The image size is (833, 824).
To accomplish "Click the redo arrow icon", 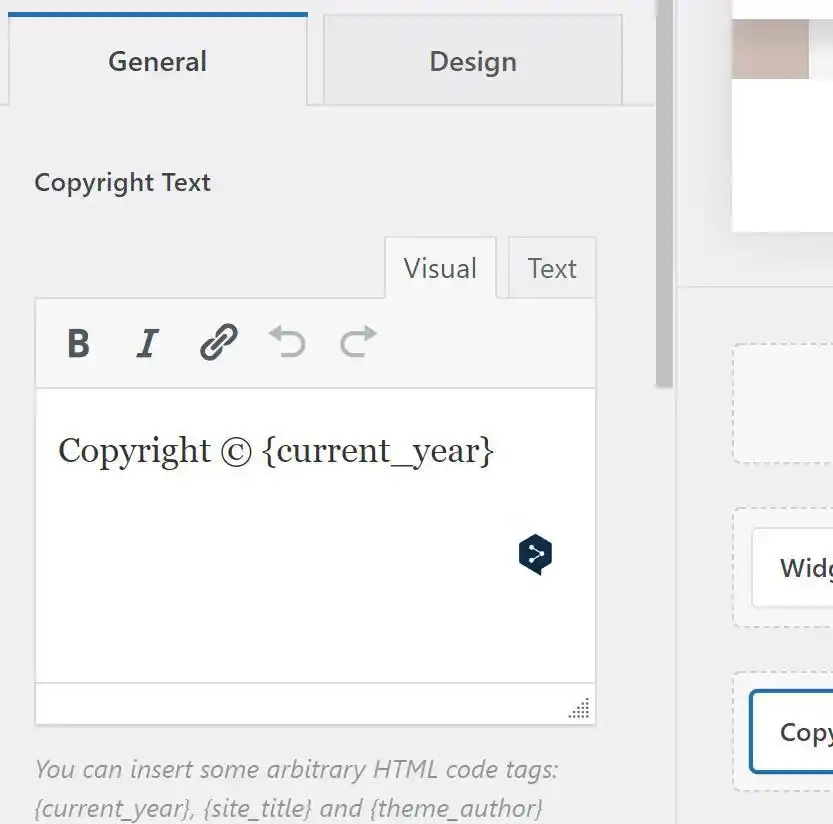I will [358, 343].
